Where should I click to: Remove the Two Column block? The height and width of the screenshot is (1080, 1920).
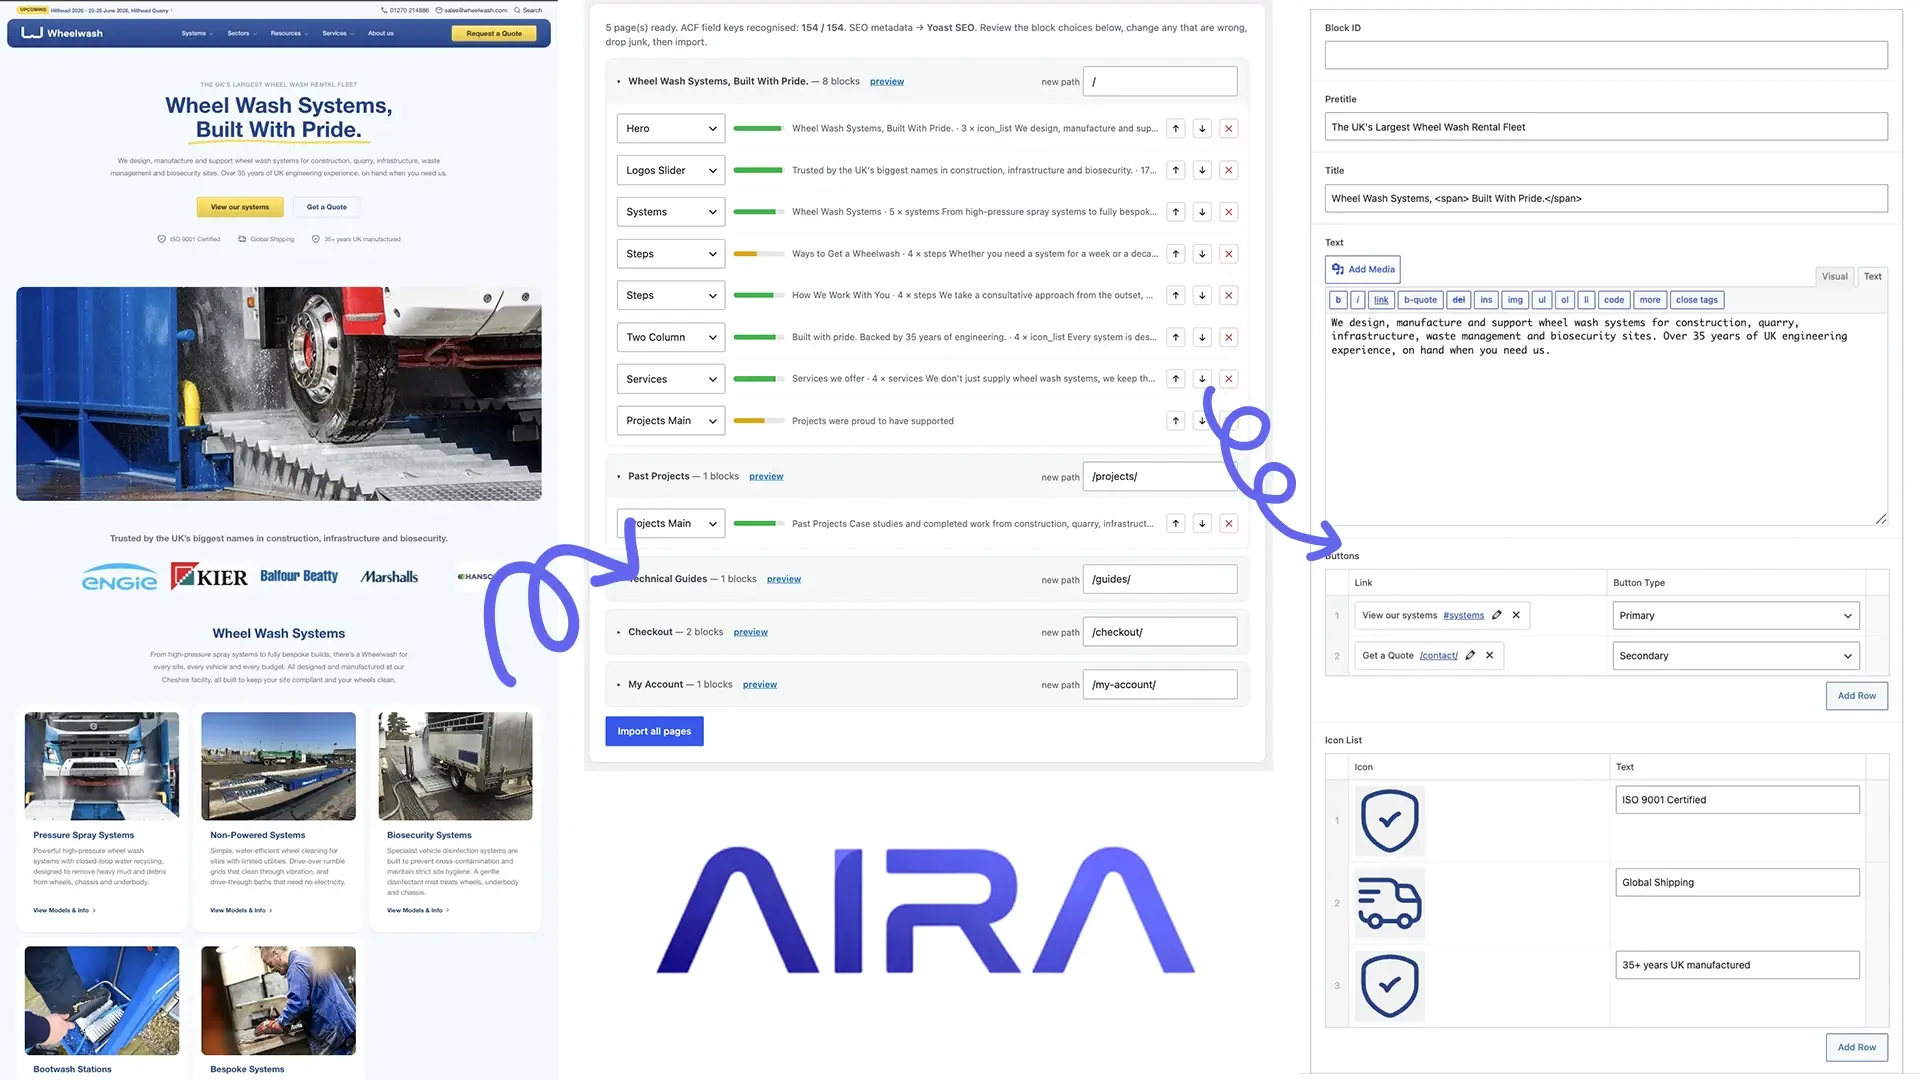[x=1229, y=337]
